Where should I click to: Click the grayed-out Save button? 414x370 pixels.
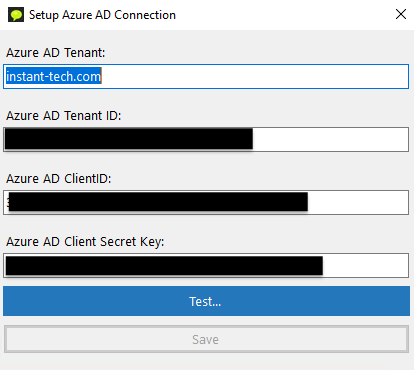[x=206, y=339]
